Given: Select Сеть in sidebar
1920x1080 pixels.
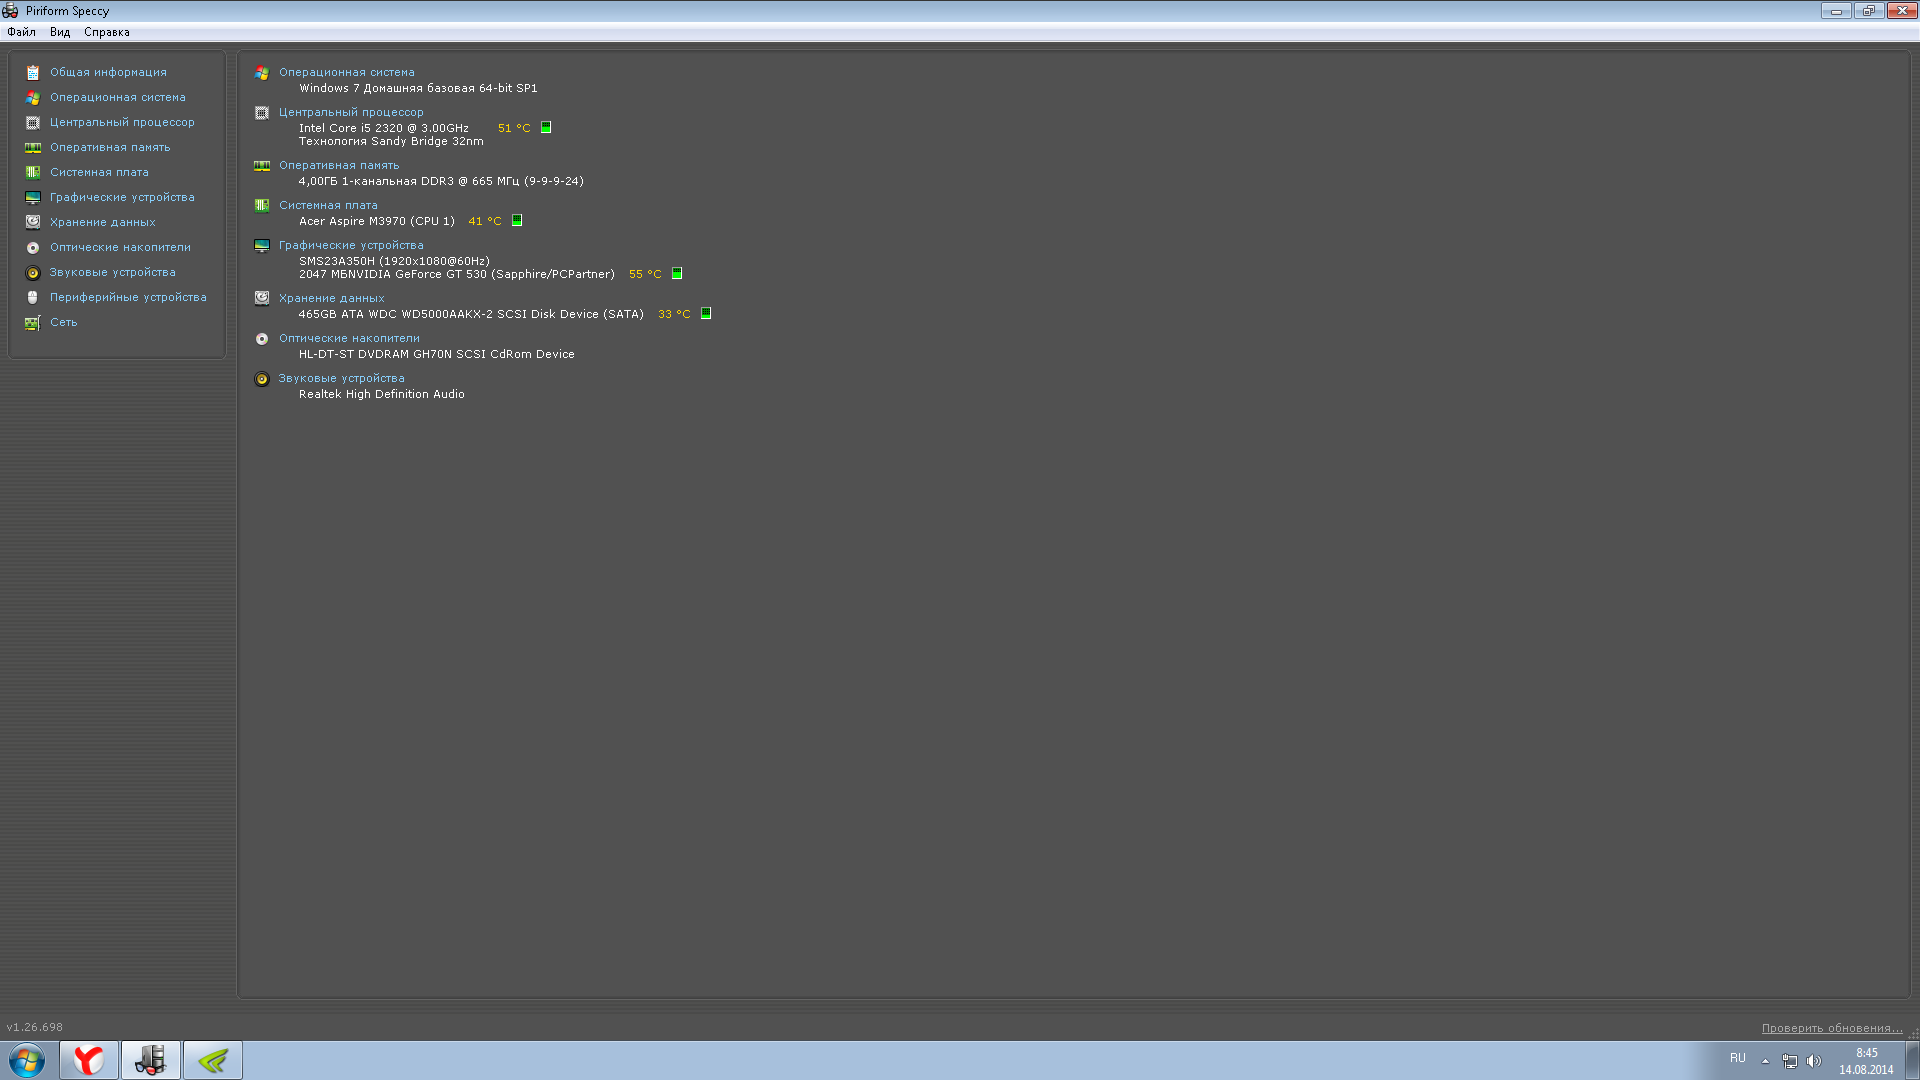Looking at the screenshot, I should point(64,322).
